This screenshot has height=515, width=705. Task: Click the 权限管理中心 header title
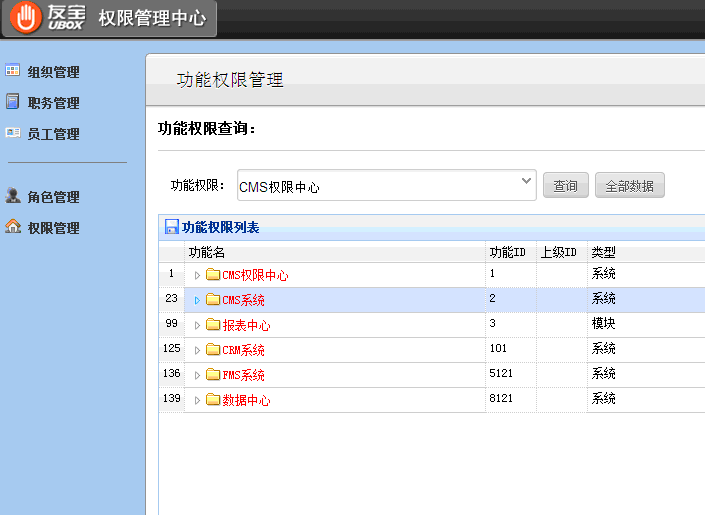(152, 18)
